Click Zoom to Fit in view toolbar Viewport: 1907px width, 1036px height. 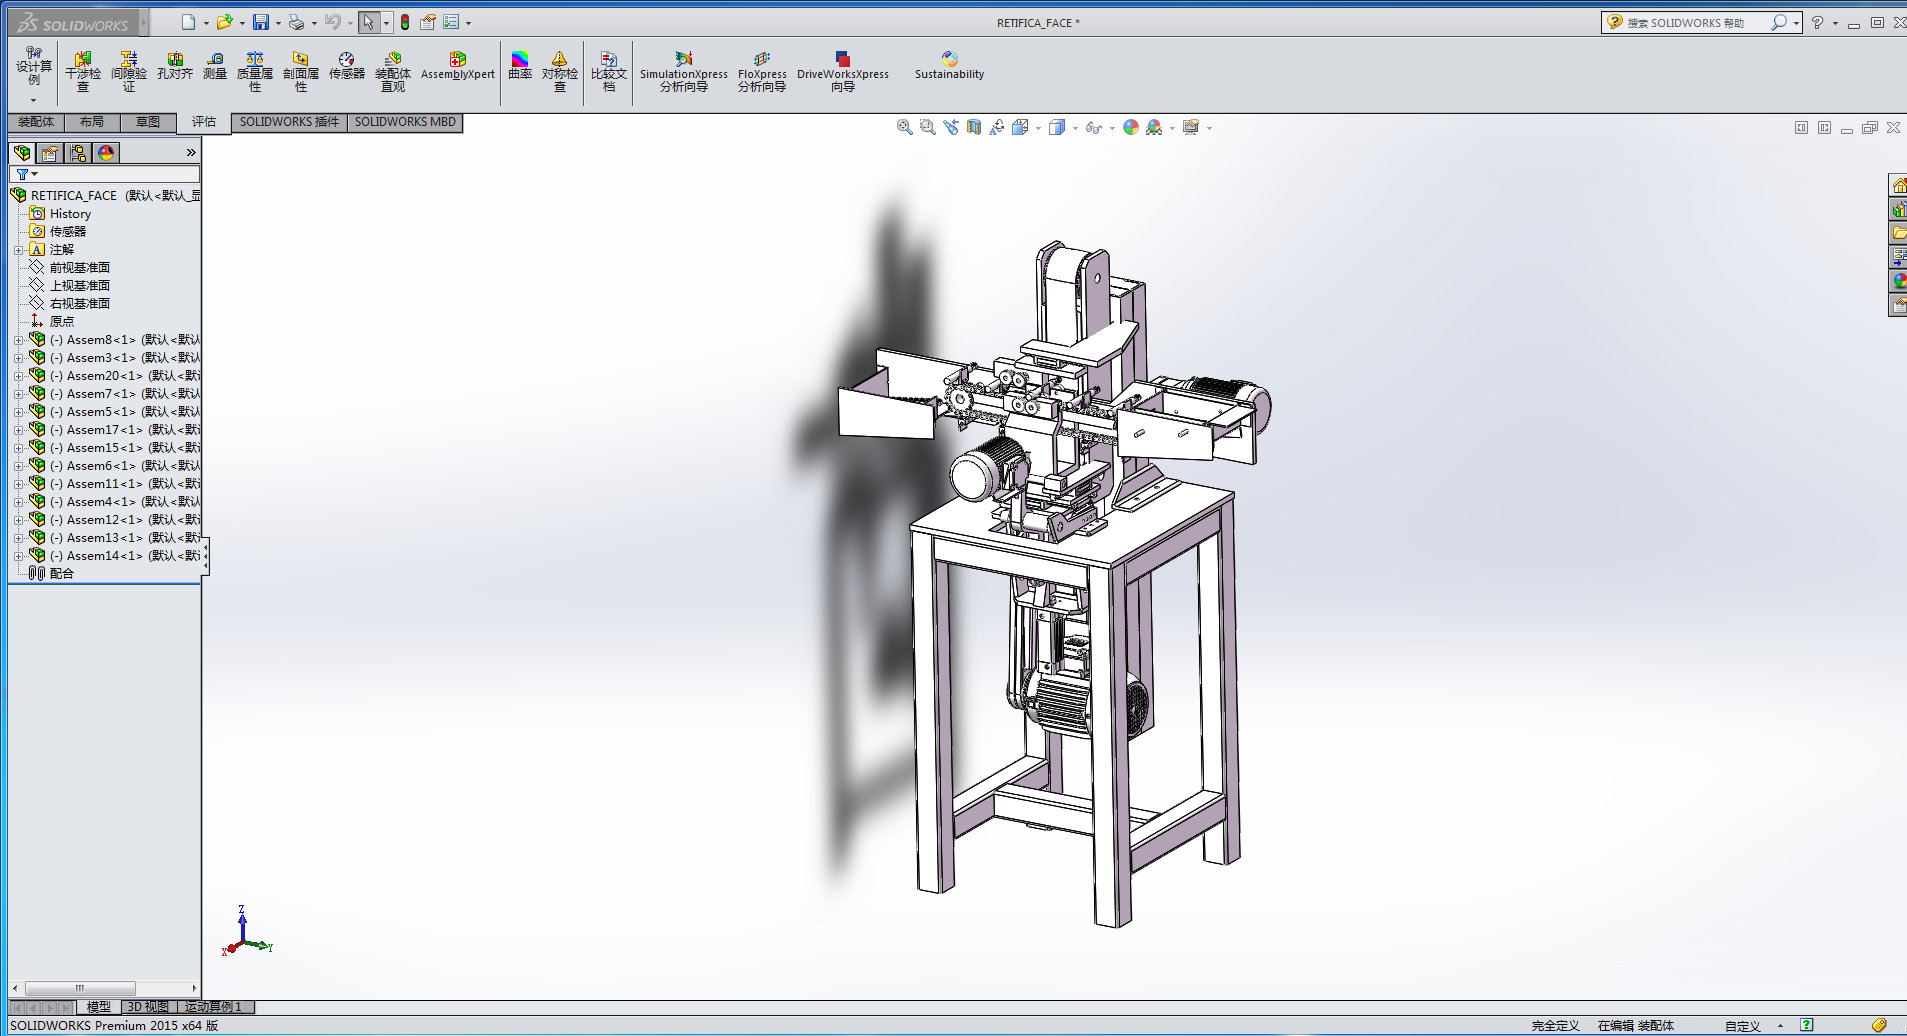pos(904,127)
